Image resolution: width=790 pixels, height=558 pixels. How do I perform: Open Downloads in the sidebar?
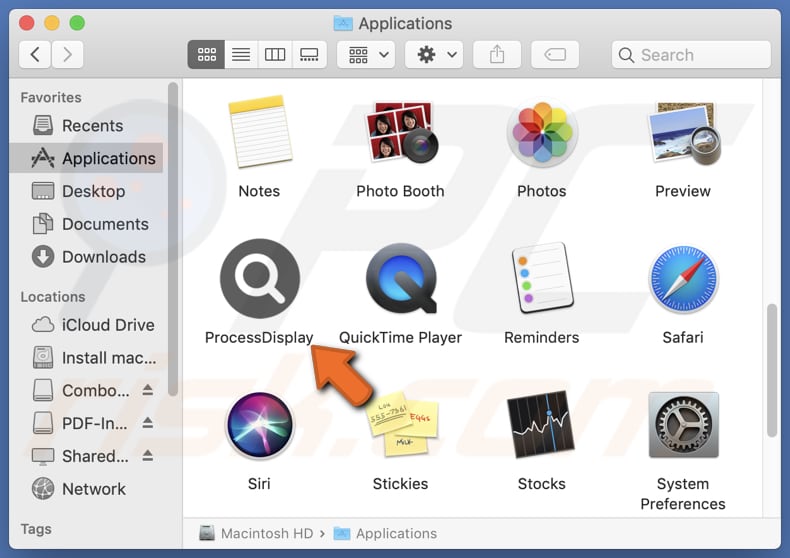pyautogui.click(x=86, y=257)
